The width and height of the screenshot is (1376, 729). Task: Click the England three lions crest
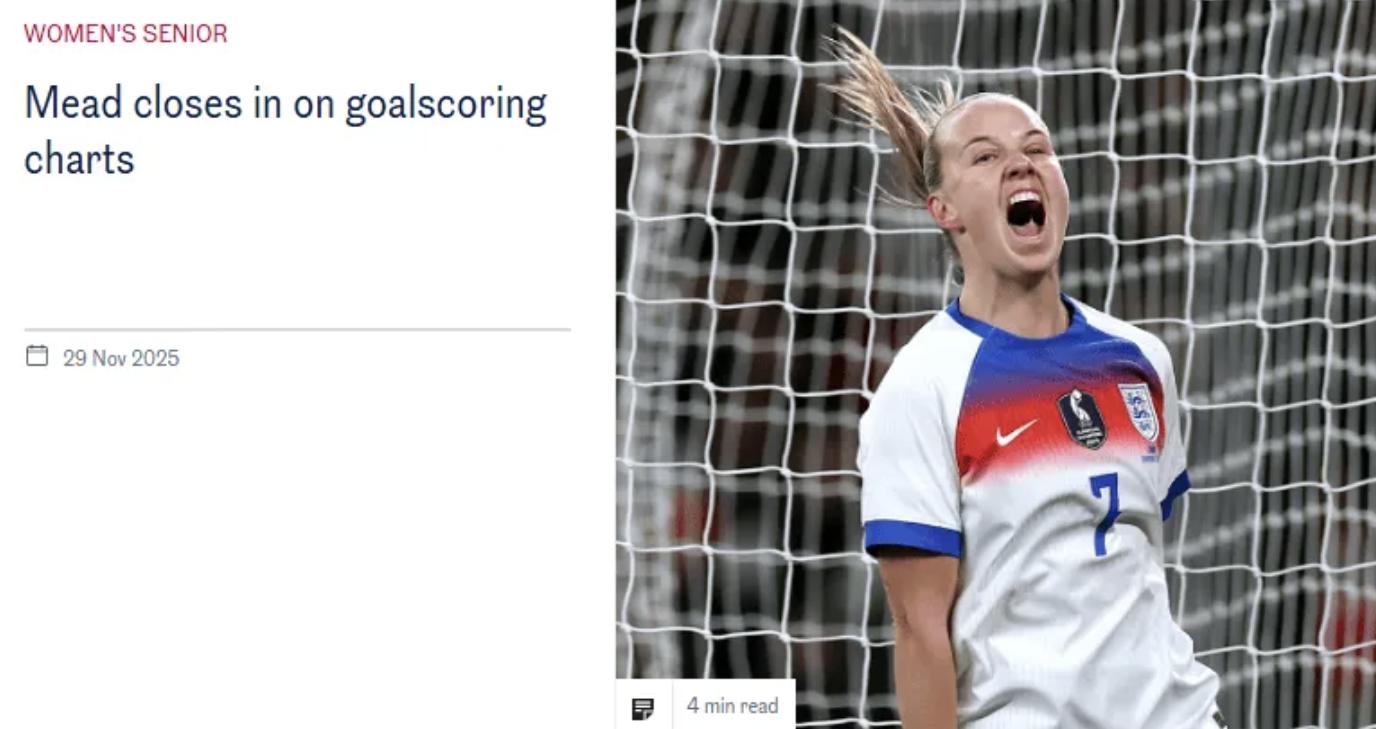tap(1138, 412)
